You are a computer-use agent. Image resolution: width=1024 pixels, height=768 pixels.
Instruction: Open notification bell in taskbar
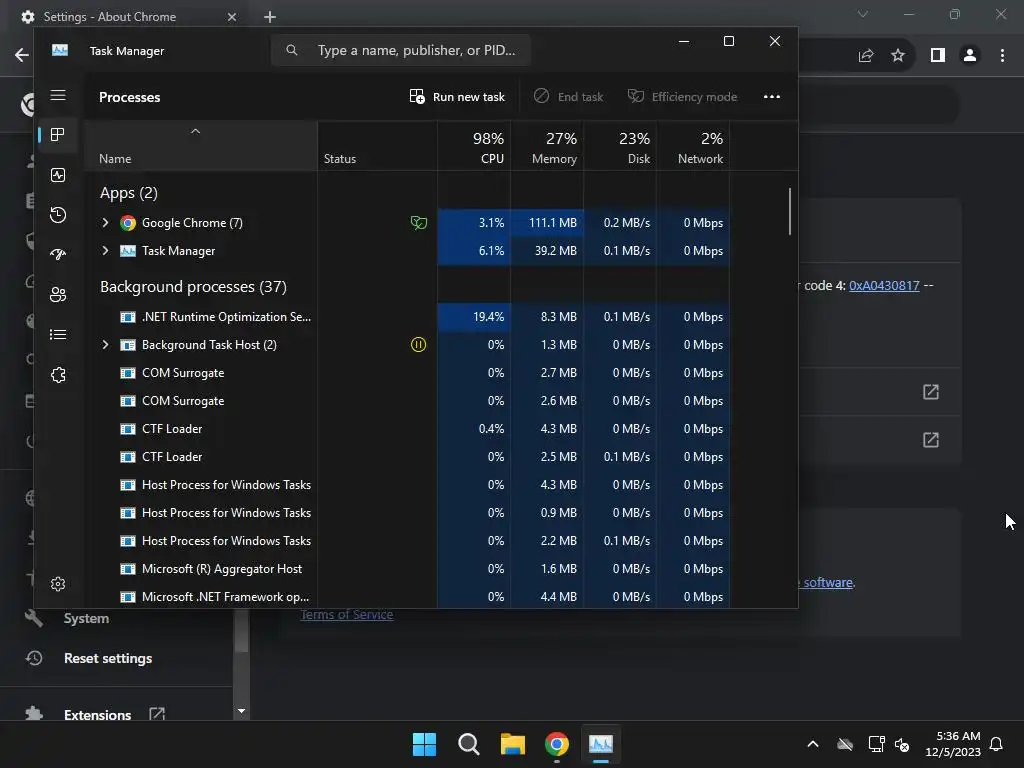[x=996, y=744]
